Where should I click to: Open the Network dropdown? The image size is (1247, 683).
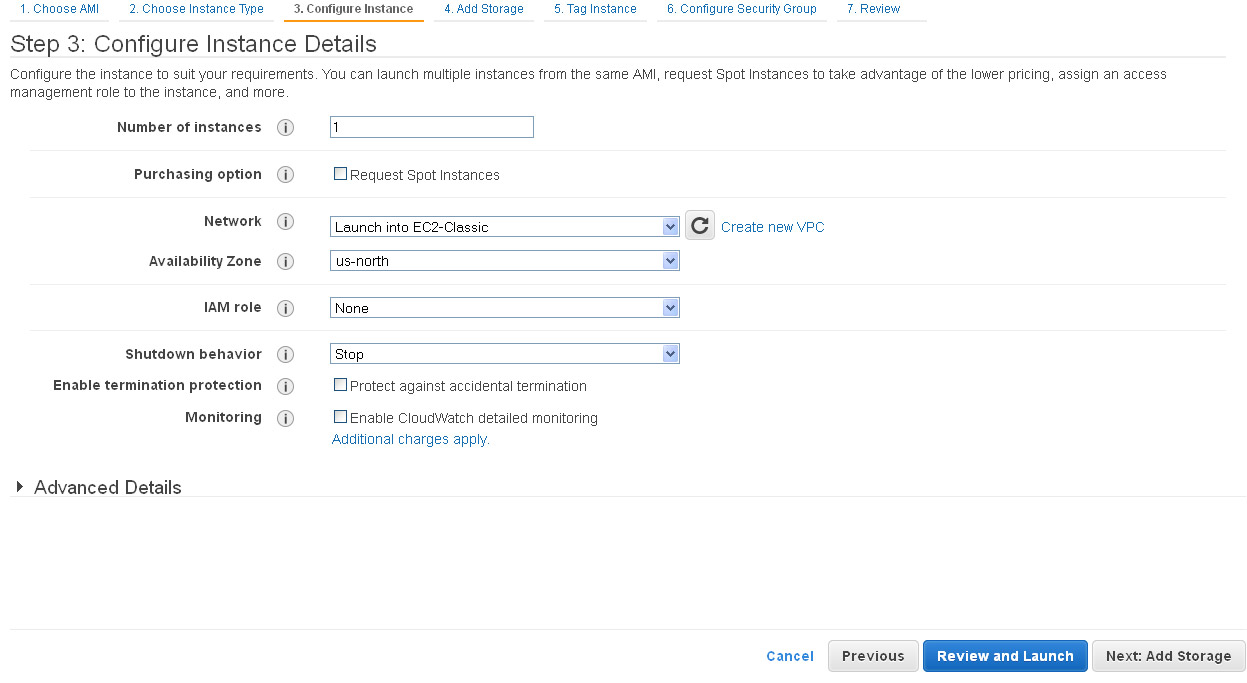(505, 227)
